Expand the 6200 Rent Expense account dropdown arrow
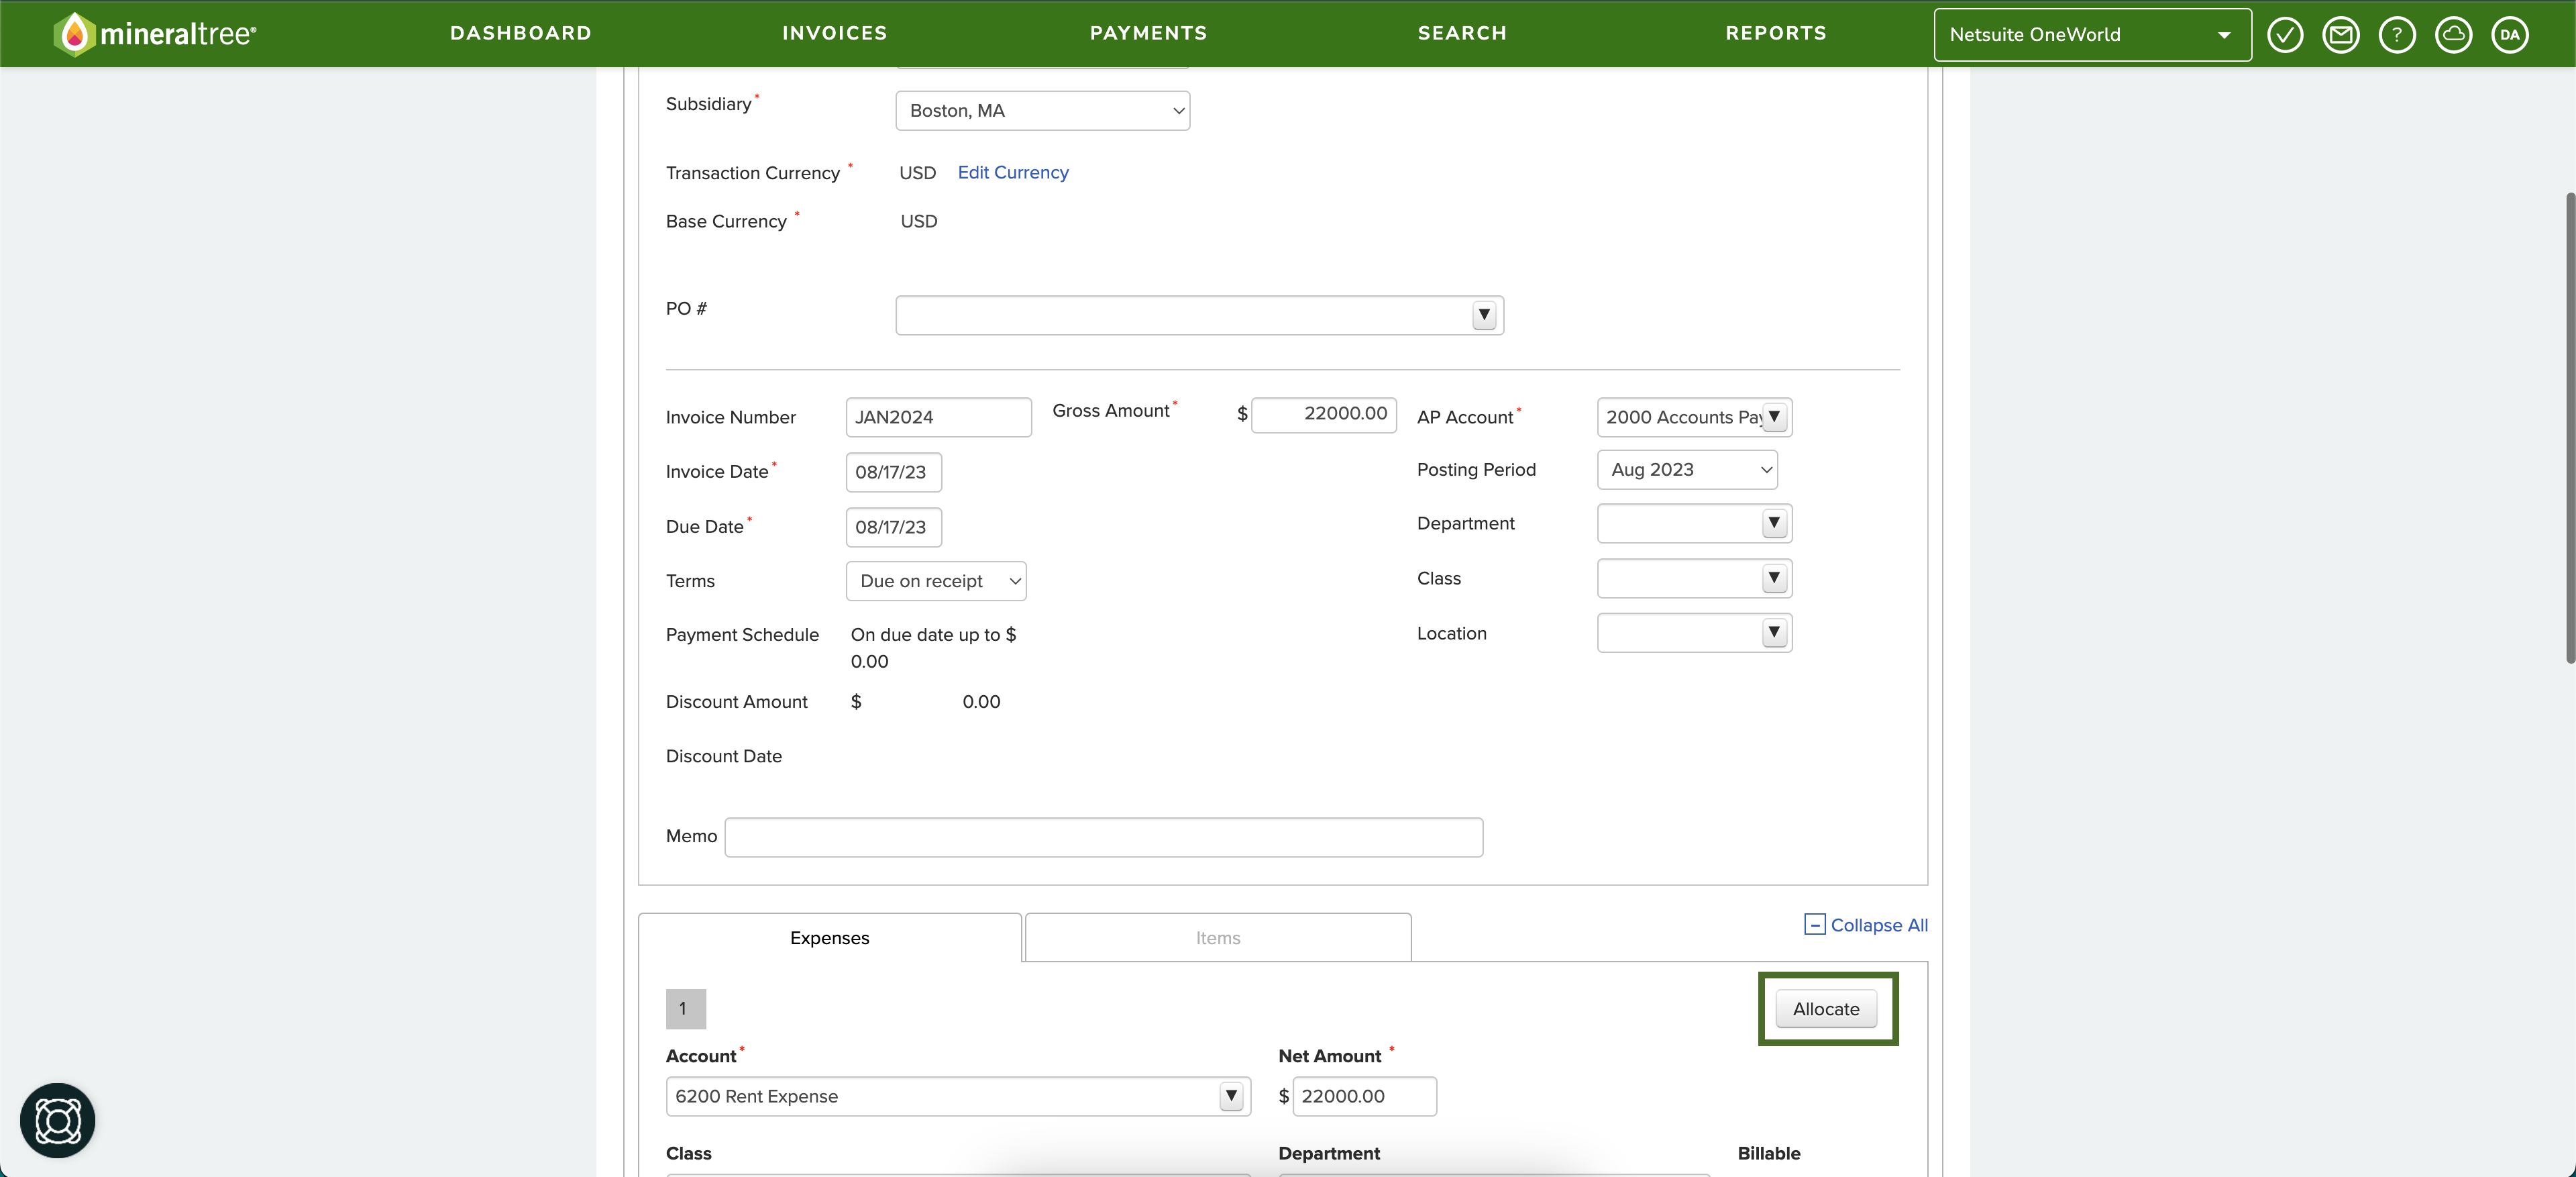Image resolution: width=2576 pixels, height=1177 pixels. (1231, 1096)
